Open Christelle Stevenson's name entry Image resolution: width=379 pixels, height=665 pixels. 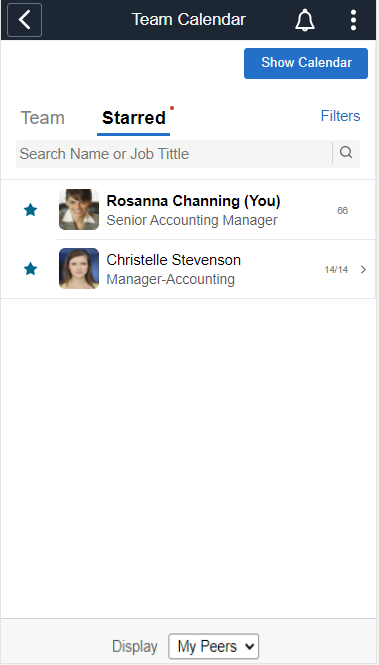click(x=173, y=260)
